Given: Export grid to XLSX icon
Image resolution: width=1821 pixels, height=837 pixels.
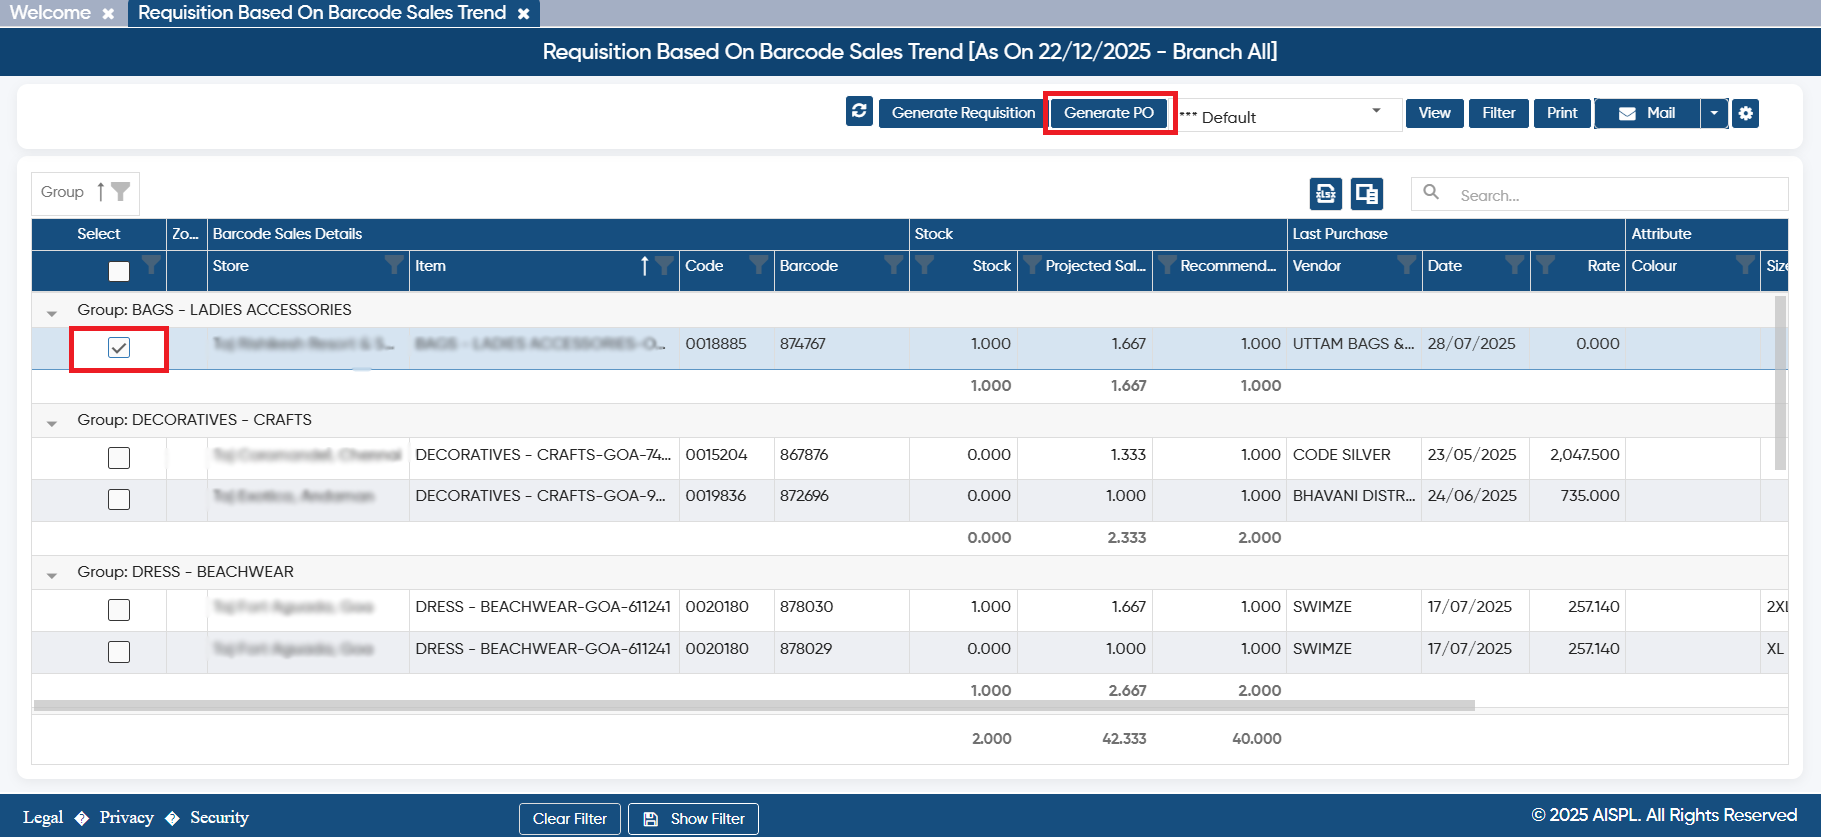Looking at the screenshot, I should (x=1326, y=193).
